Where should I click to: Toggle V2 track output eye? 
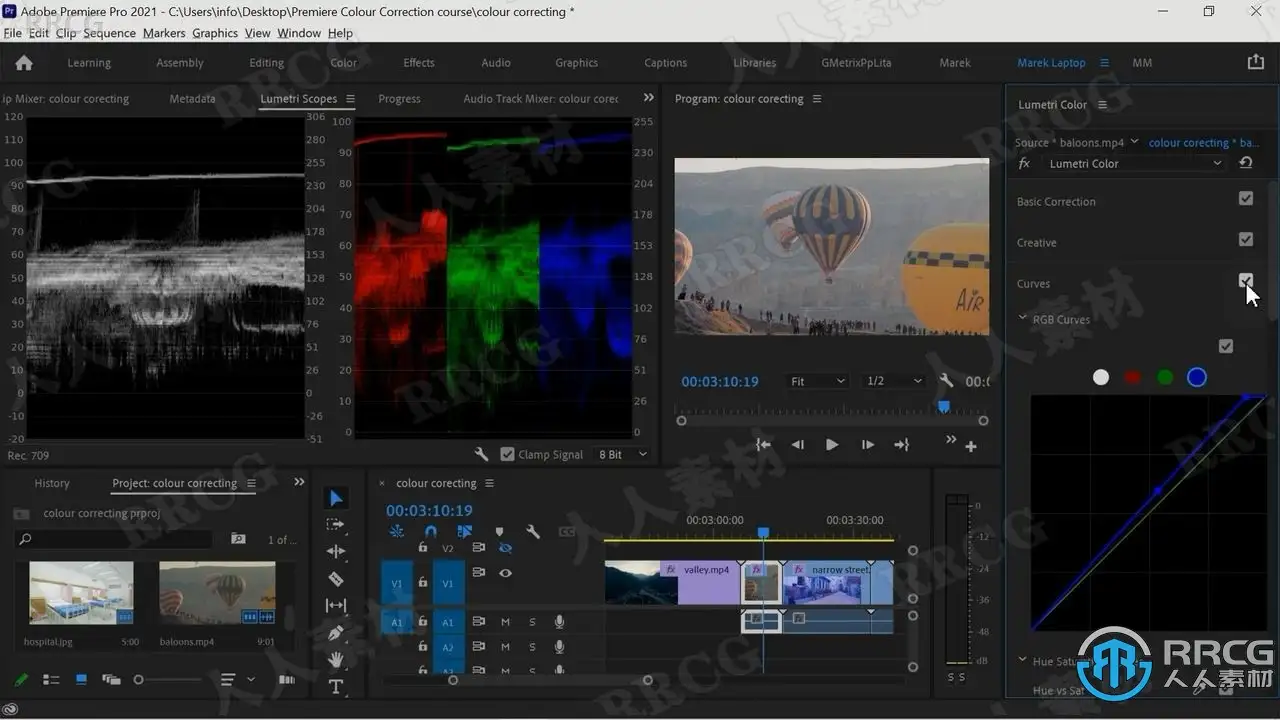pyautogui.click(x=506, y=548)
